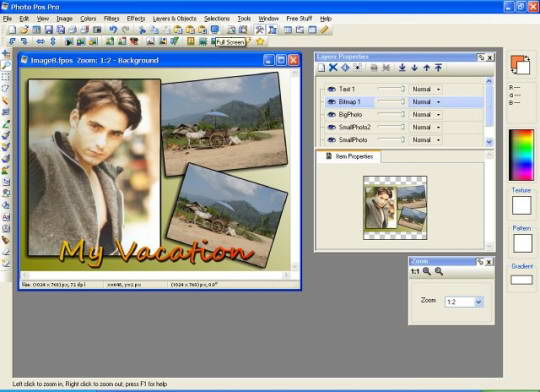540x392 pixels.
Task: Click the flip vertical double-arrow icon
Action: (53, 42)
